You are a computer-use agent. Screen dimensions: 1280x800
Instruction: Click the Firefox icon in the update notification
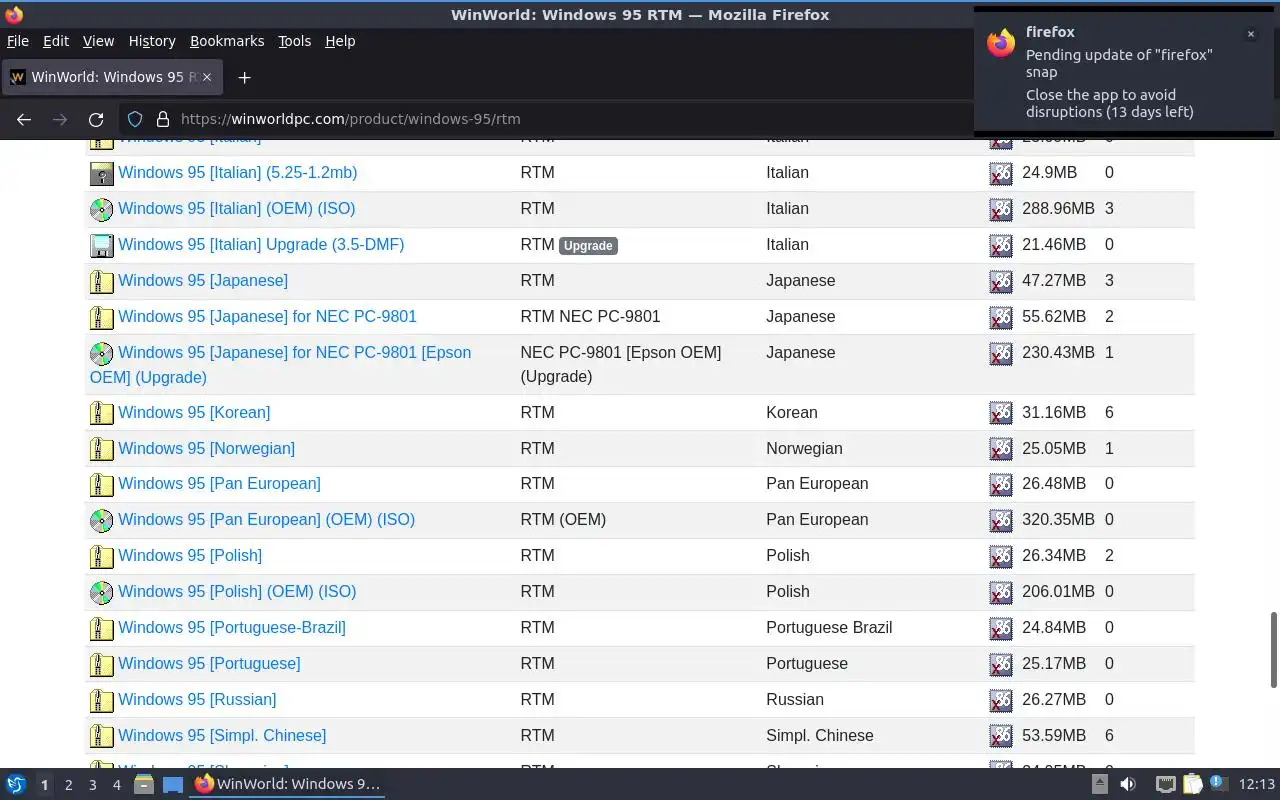point(1001,43)
